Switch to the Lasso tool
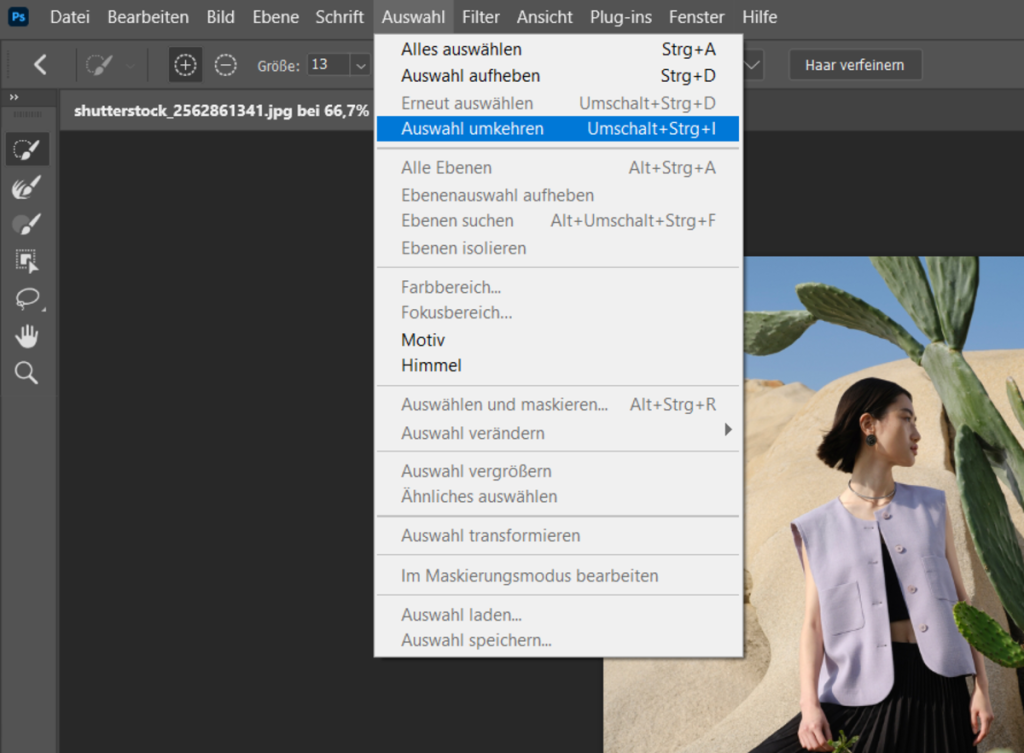This screenshot has height=753, width=1024. tap(27, 299)
